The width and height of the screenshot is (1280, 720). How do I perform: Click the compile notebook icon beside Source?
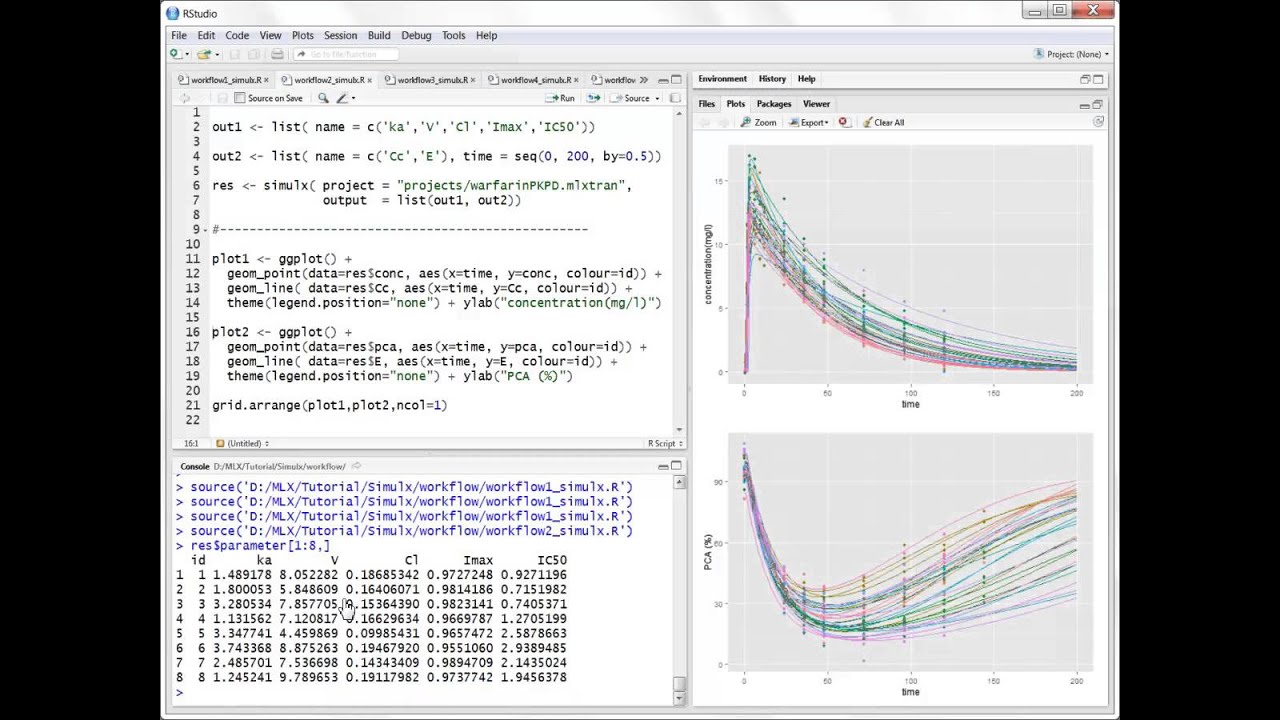[x=674, y=98]
